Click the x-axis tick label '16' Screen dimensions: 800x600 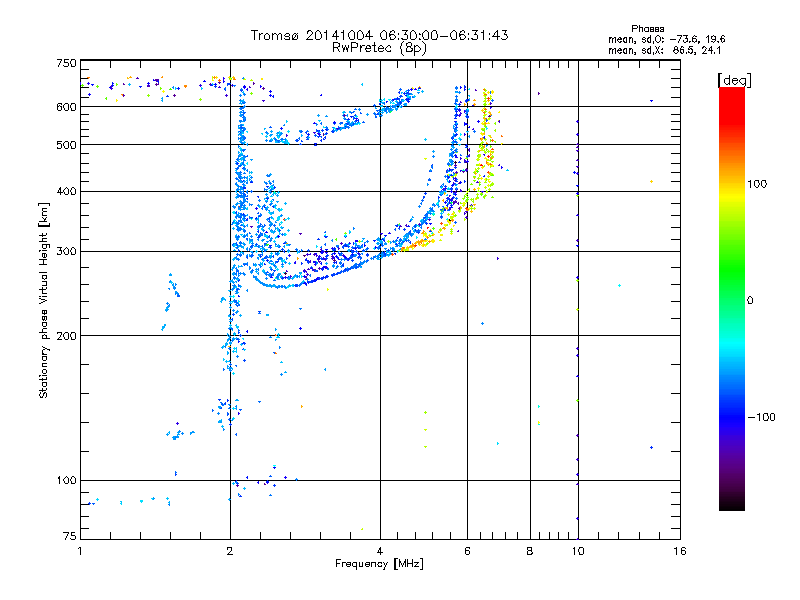680,551
